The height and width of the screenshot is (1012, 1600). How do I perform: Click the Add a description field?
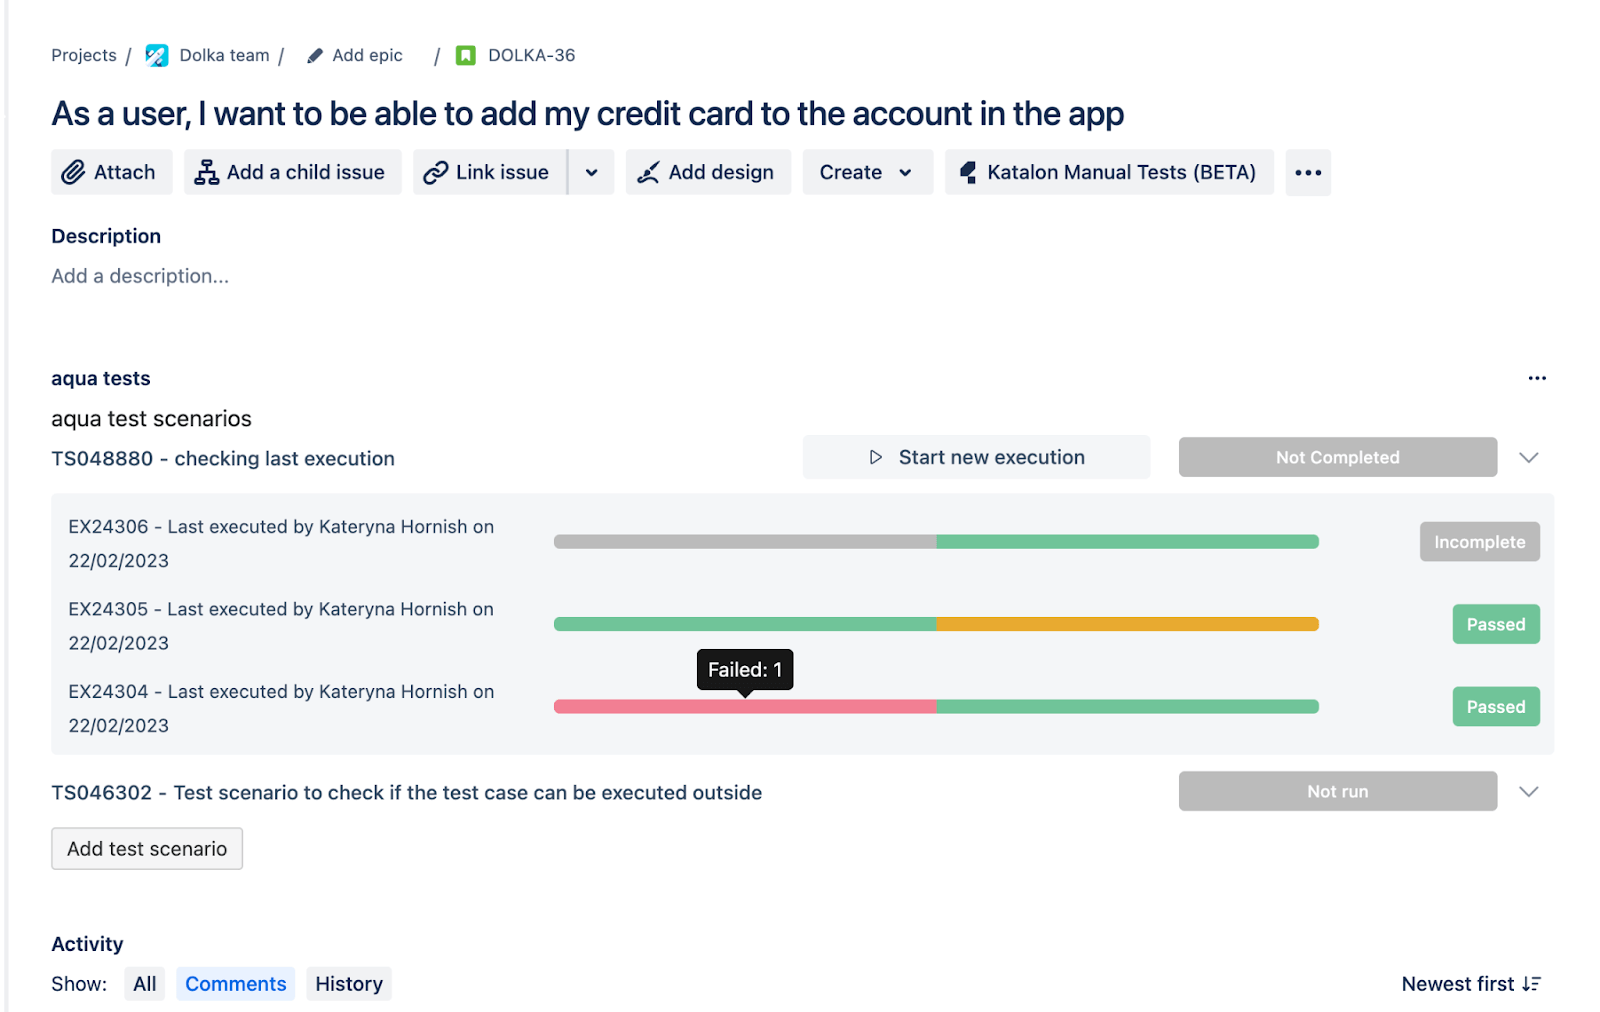click(140, 276)
